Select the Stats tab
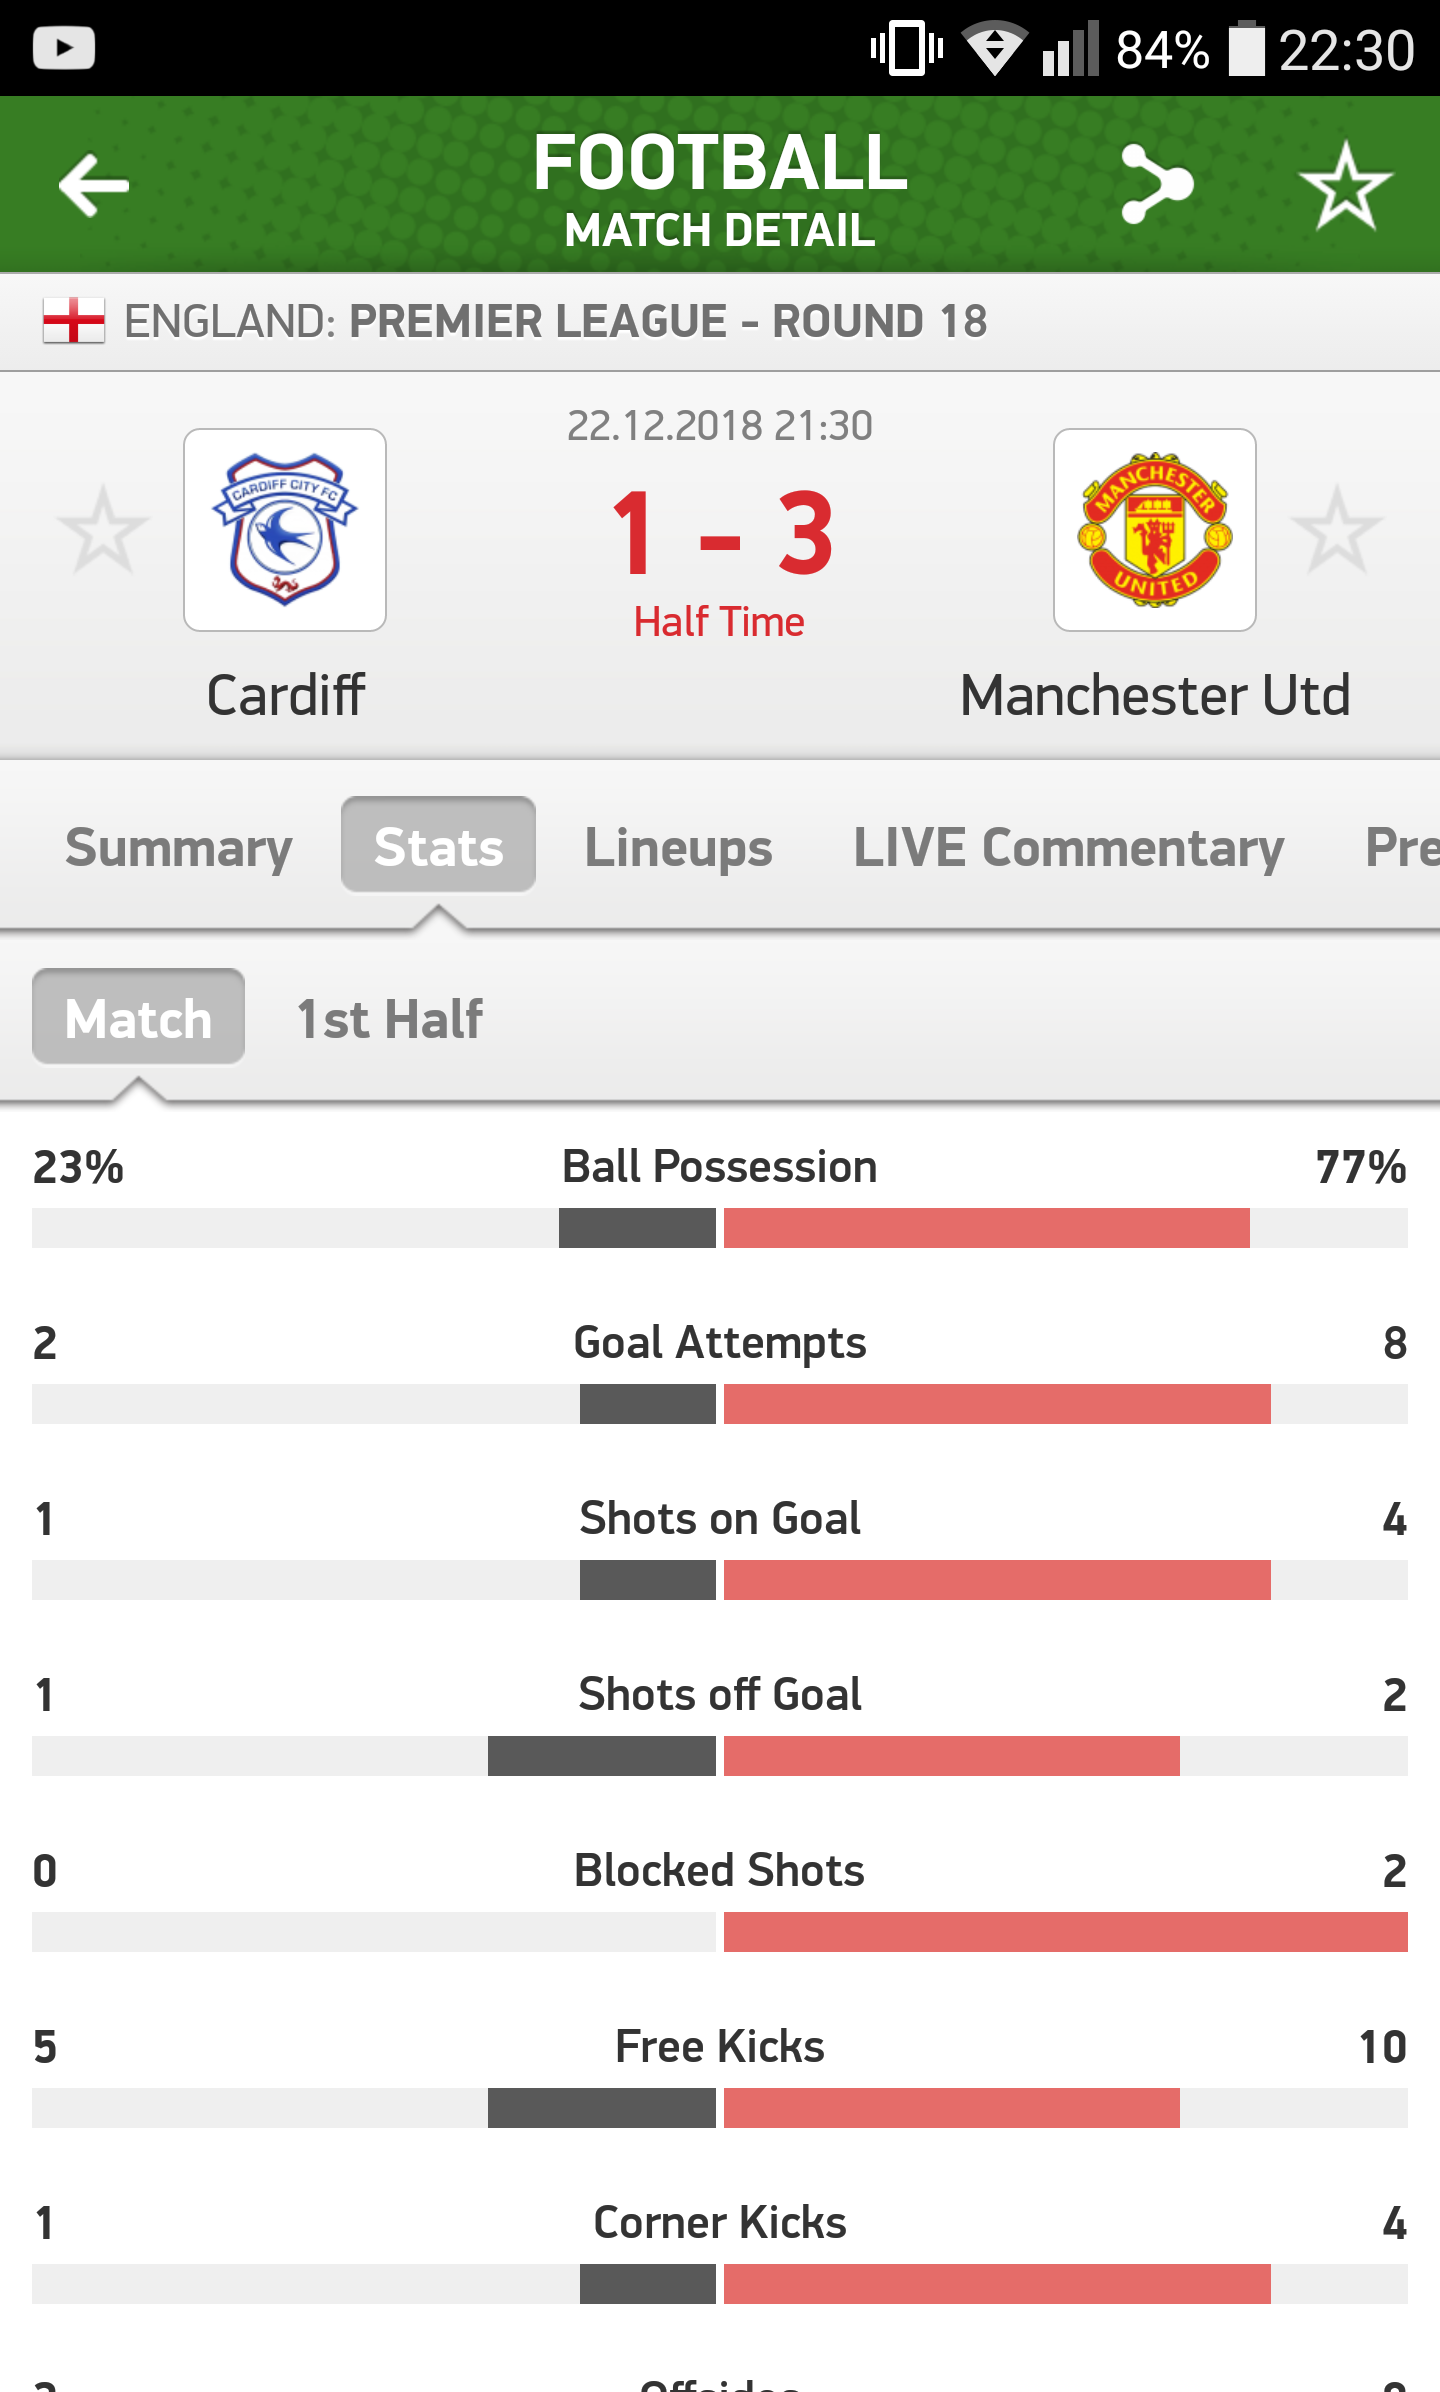The image size is (1440, 2392). tap(438, 845)
